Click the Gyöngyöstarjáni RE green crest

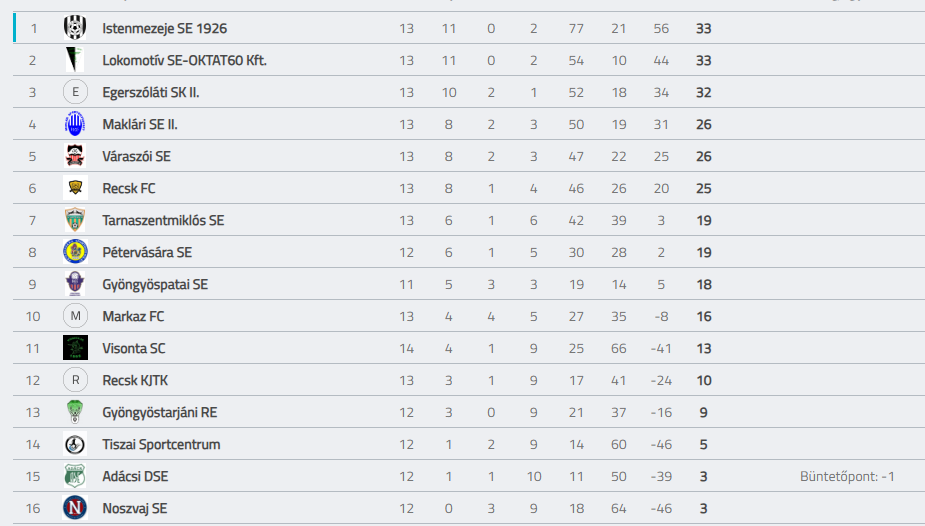pos(75,412)
